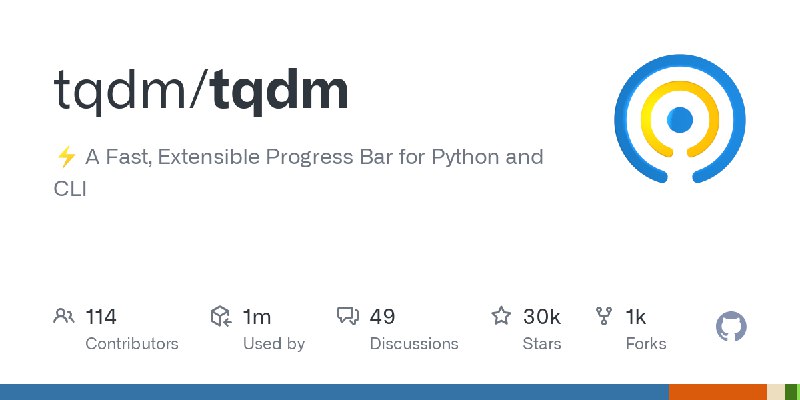Click the Discussions label
Image resolution: width=800 pixels, height=400 pixels.
pyautogui.click(x=414, y=344)
